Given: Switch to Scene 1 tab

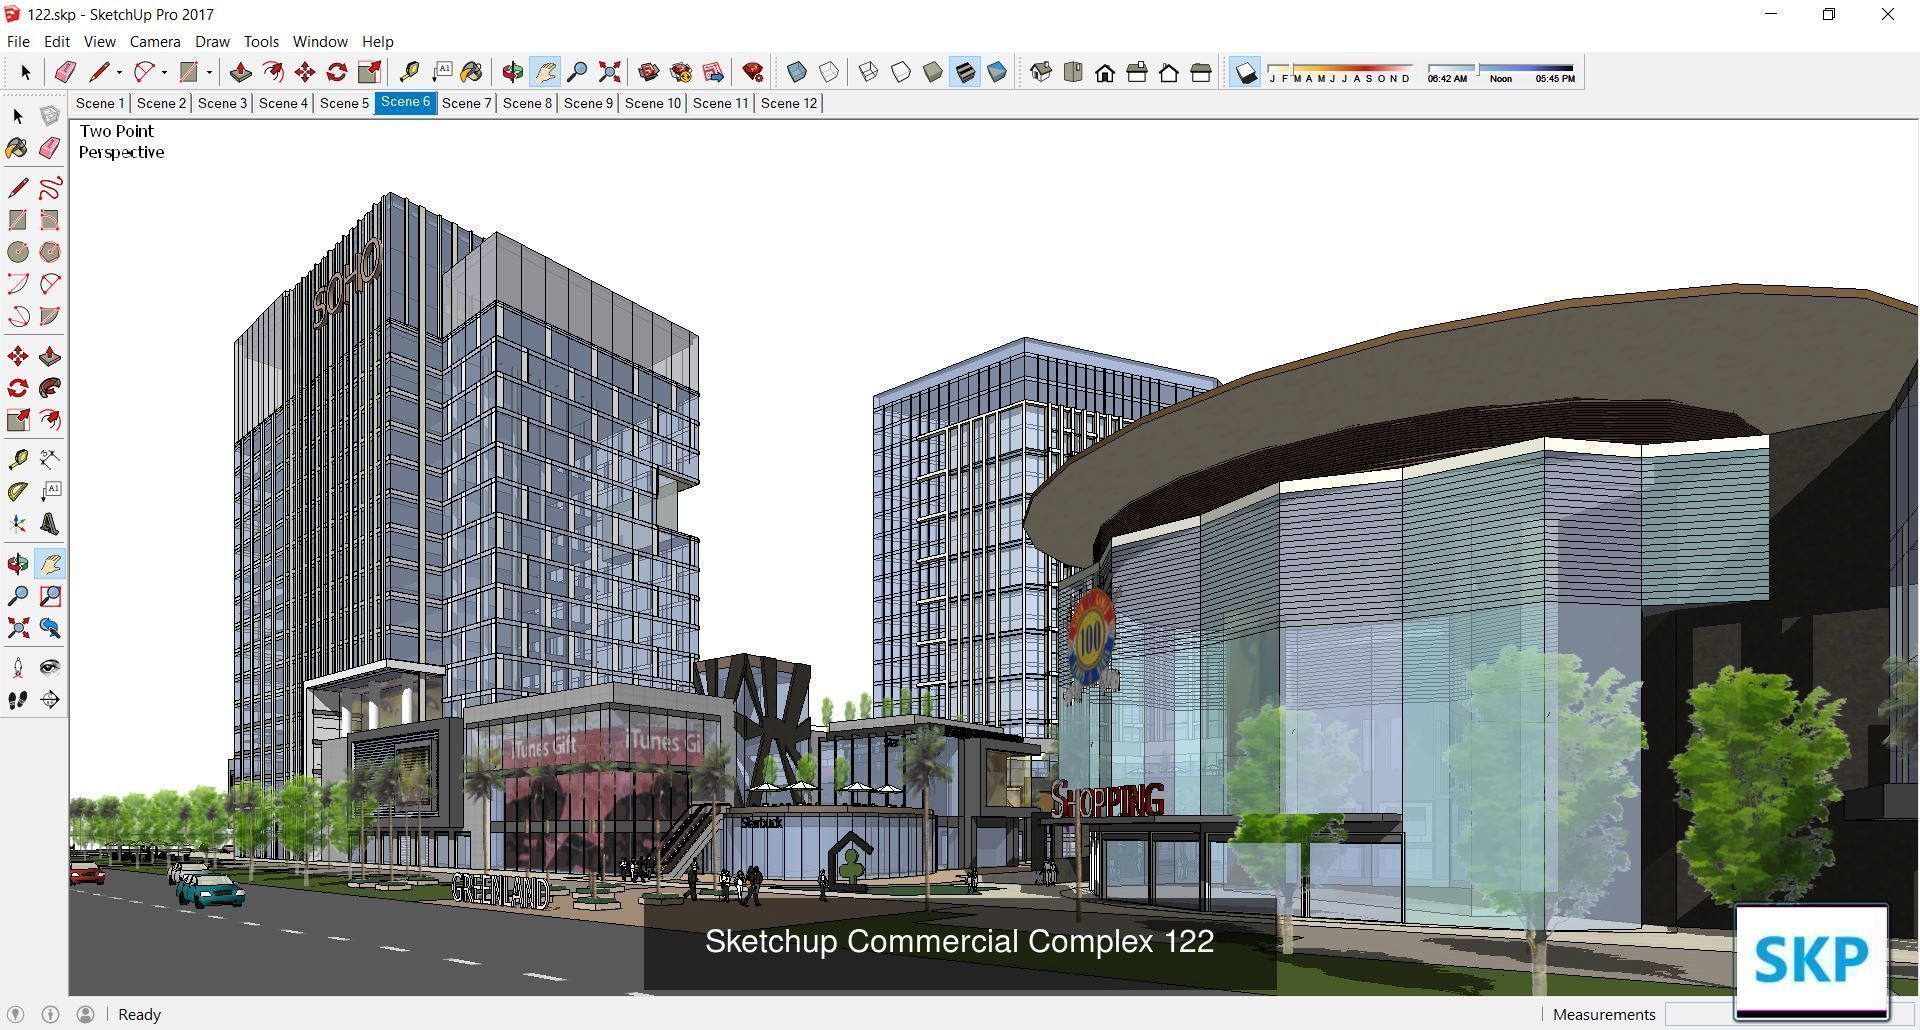Looking at the screenshot, I should (x=100, y=103).
